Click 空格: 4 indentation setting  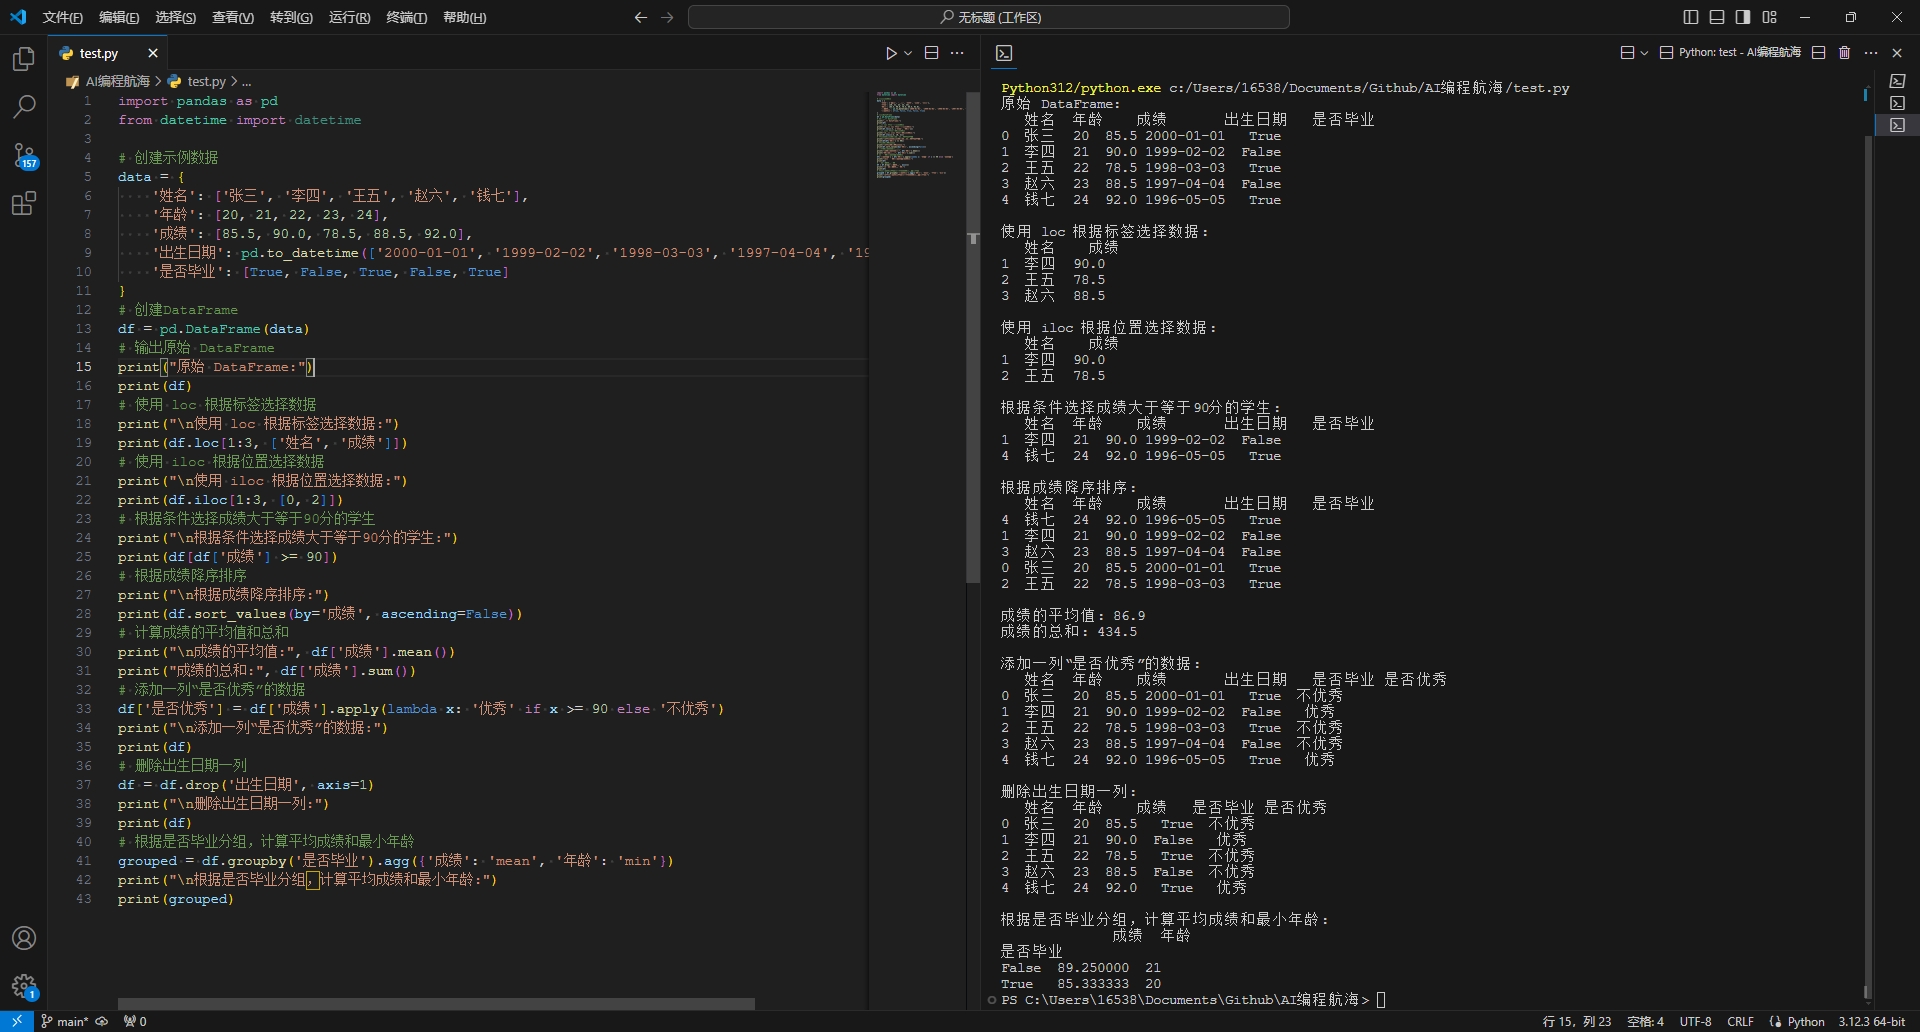pos(1645,1021)
